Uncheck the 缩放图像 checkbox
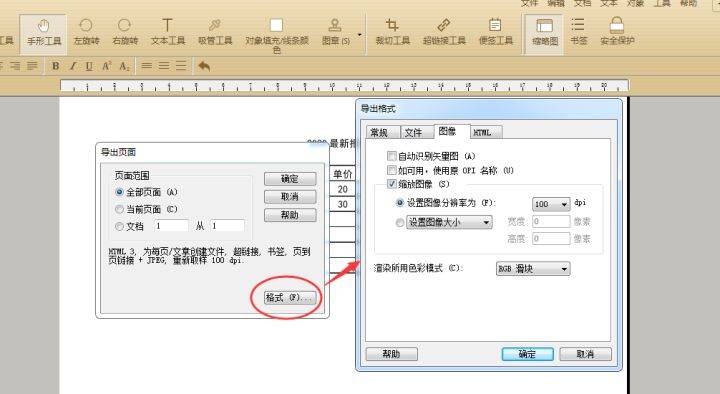The height and width of the screenshot is (394, 720). click(x=392, y=184)
